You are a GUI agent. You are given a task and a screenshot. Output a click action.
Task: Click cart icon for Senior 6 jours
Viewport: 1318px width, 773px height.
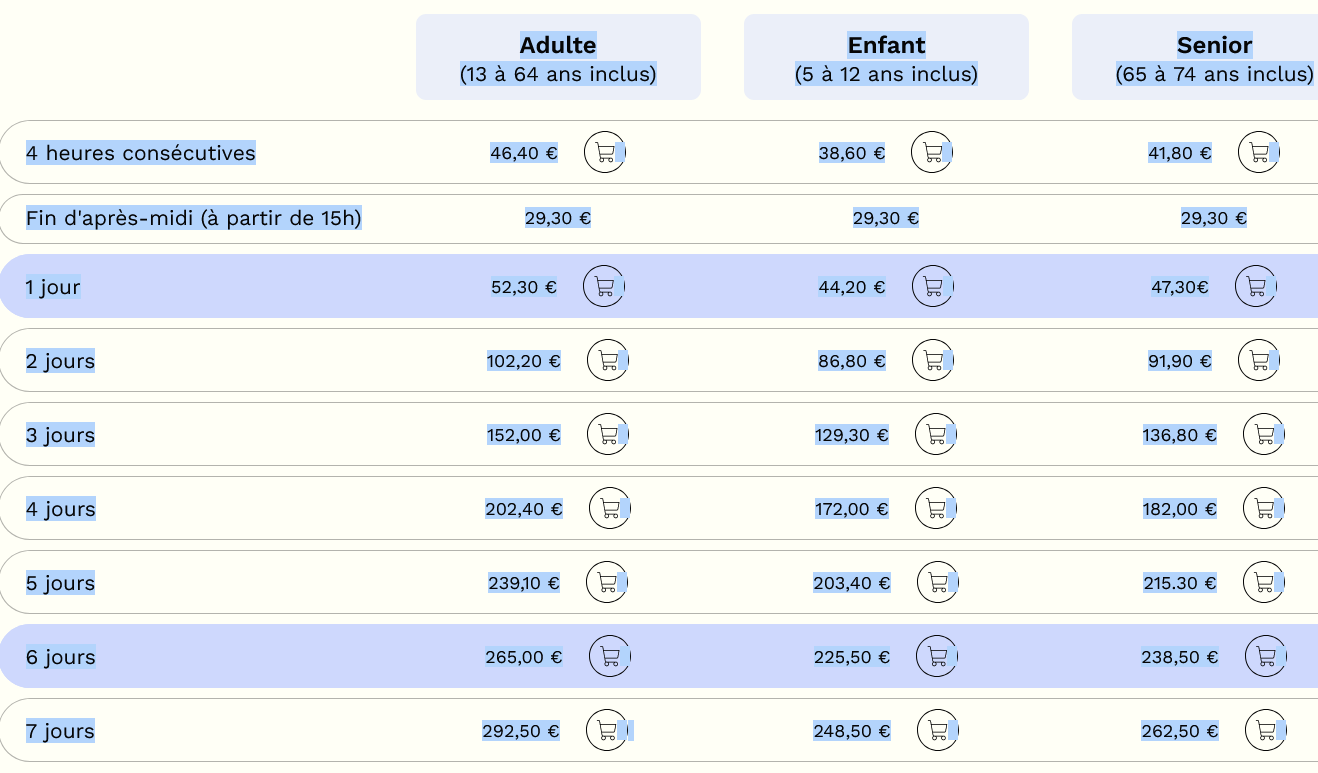point(1265,657)
